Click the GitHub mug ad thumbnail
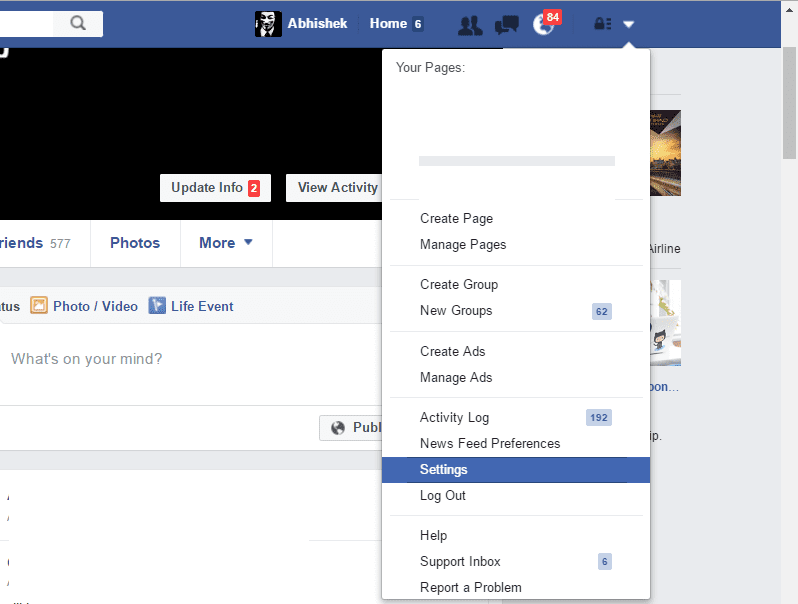Screen dimensions: 798x604 click(x=666, y=323)
